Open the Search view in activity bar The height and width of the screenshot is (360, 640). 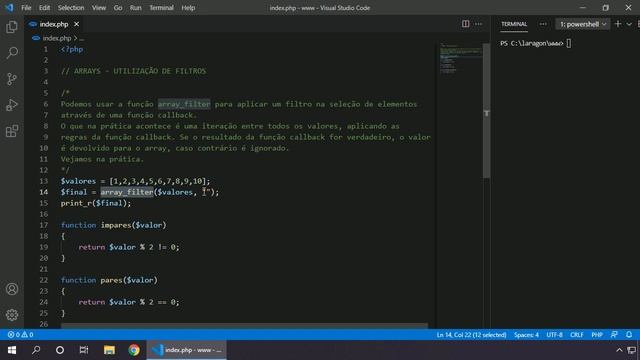[12, 53]
